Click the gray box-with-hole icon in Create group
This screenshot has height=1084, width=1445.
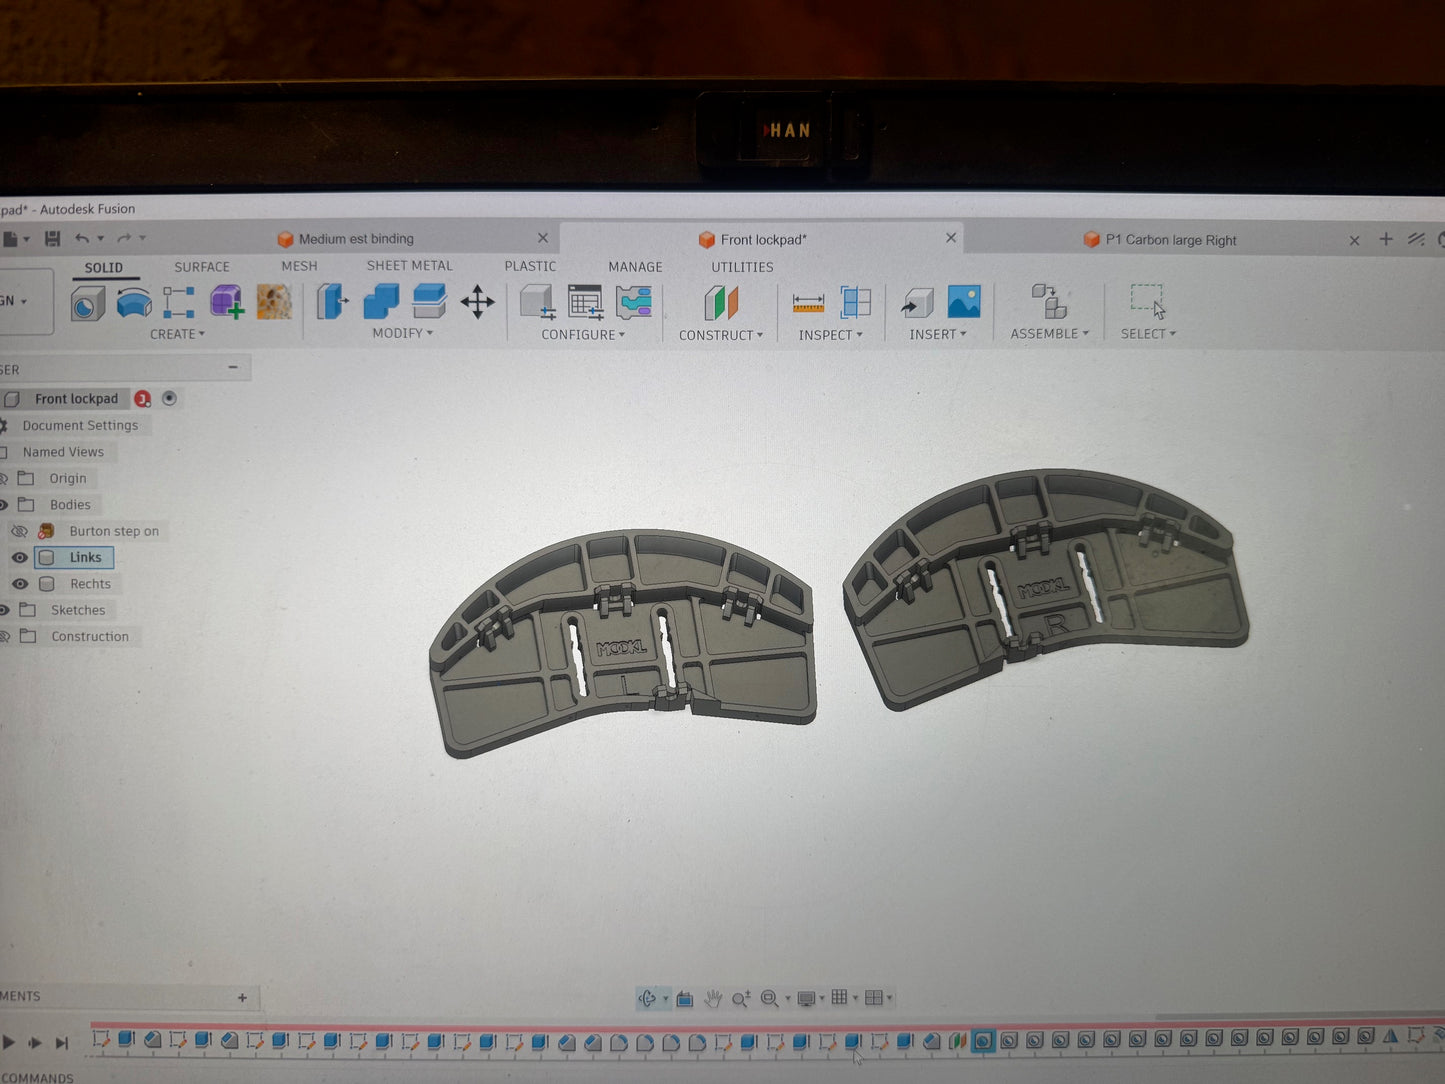[x=88, y=302]
